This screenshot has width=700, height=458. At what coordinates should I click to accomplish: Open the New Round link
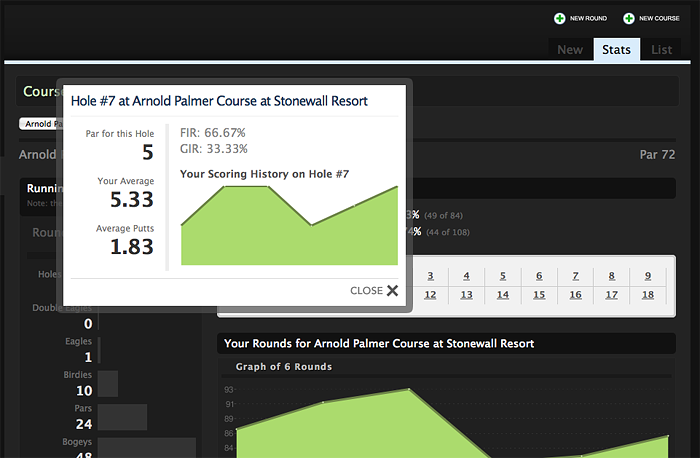tap(588, 18)
